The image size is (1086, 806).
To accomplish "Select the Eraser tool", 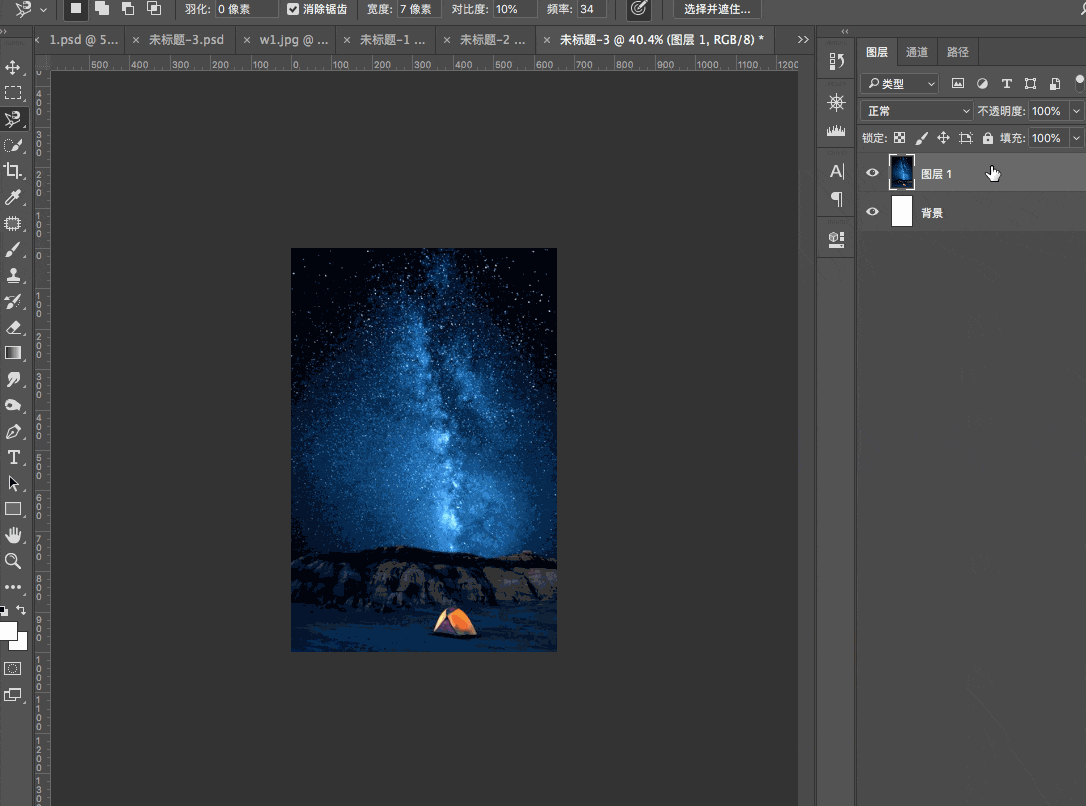I will tap(12, 328).
